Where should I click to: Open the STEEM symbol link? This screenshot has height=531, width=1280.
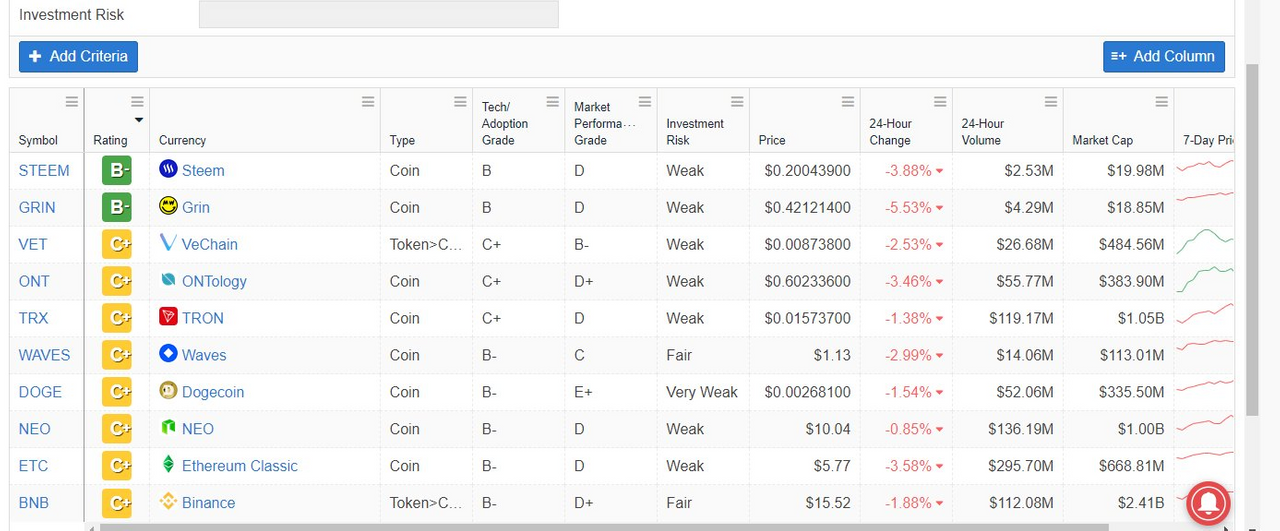click(44, 171)
